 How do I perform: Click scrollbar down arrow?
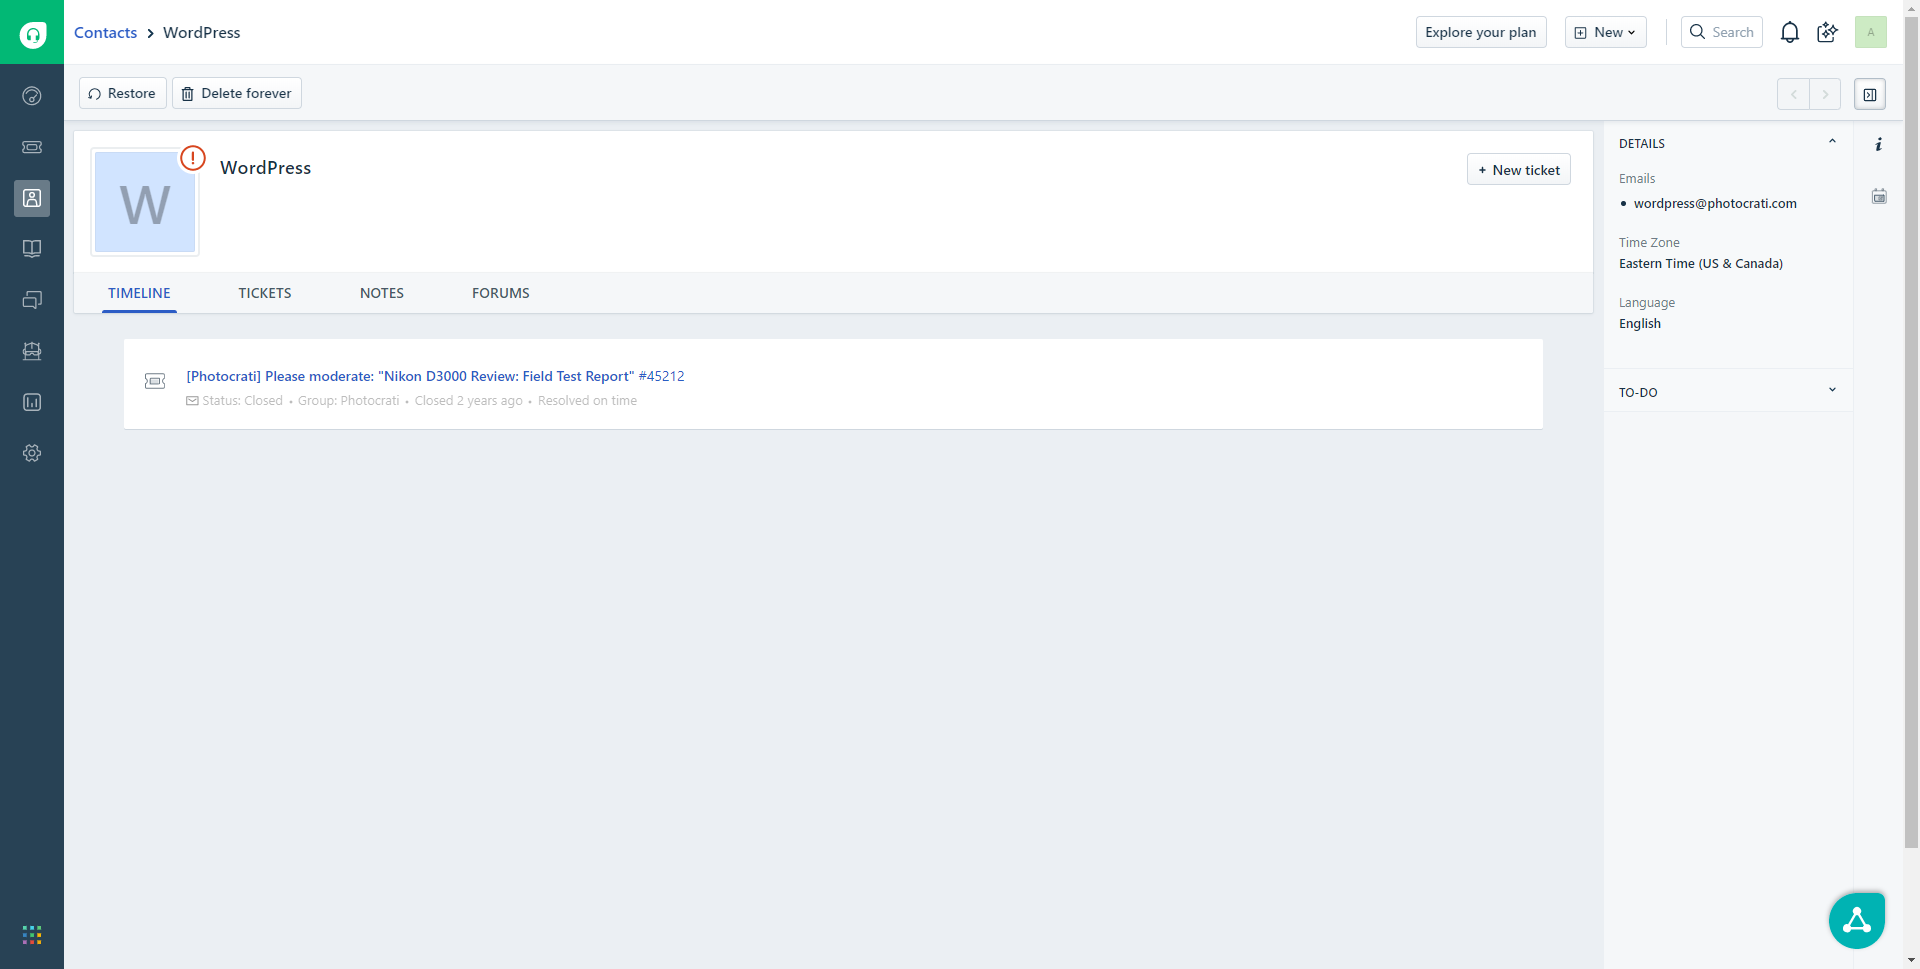(x=1911, y=961)
